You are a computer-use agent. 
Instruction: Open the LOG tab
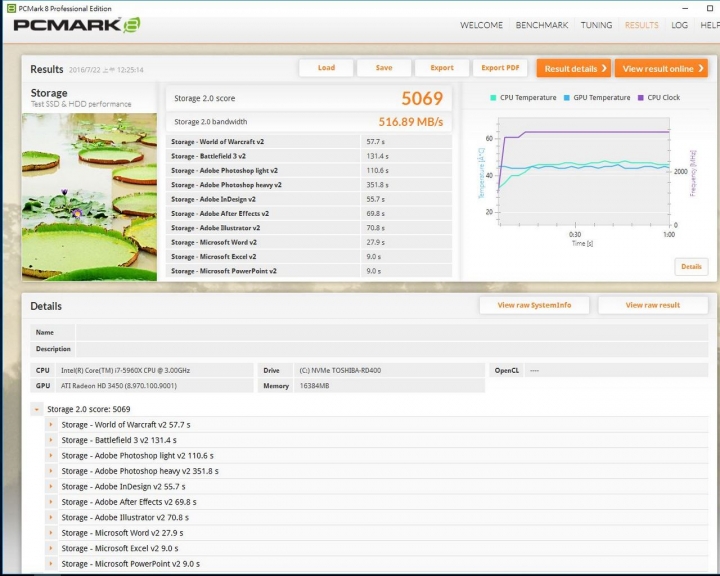tap(679, 25)
